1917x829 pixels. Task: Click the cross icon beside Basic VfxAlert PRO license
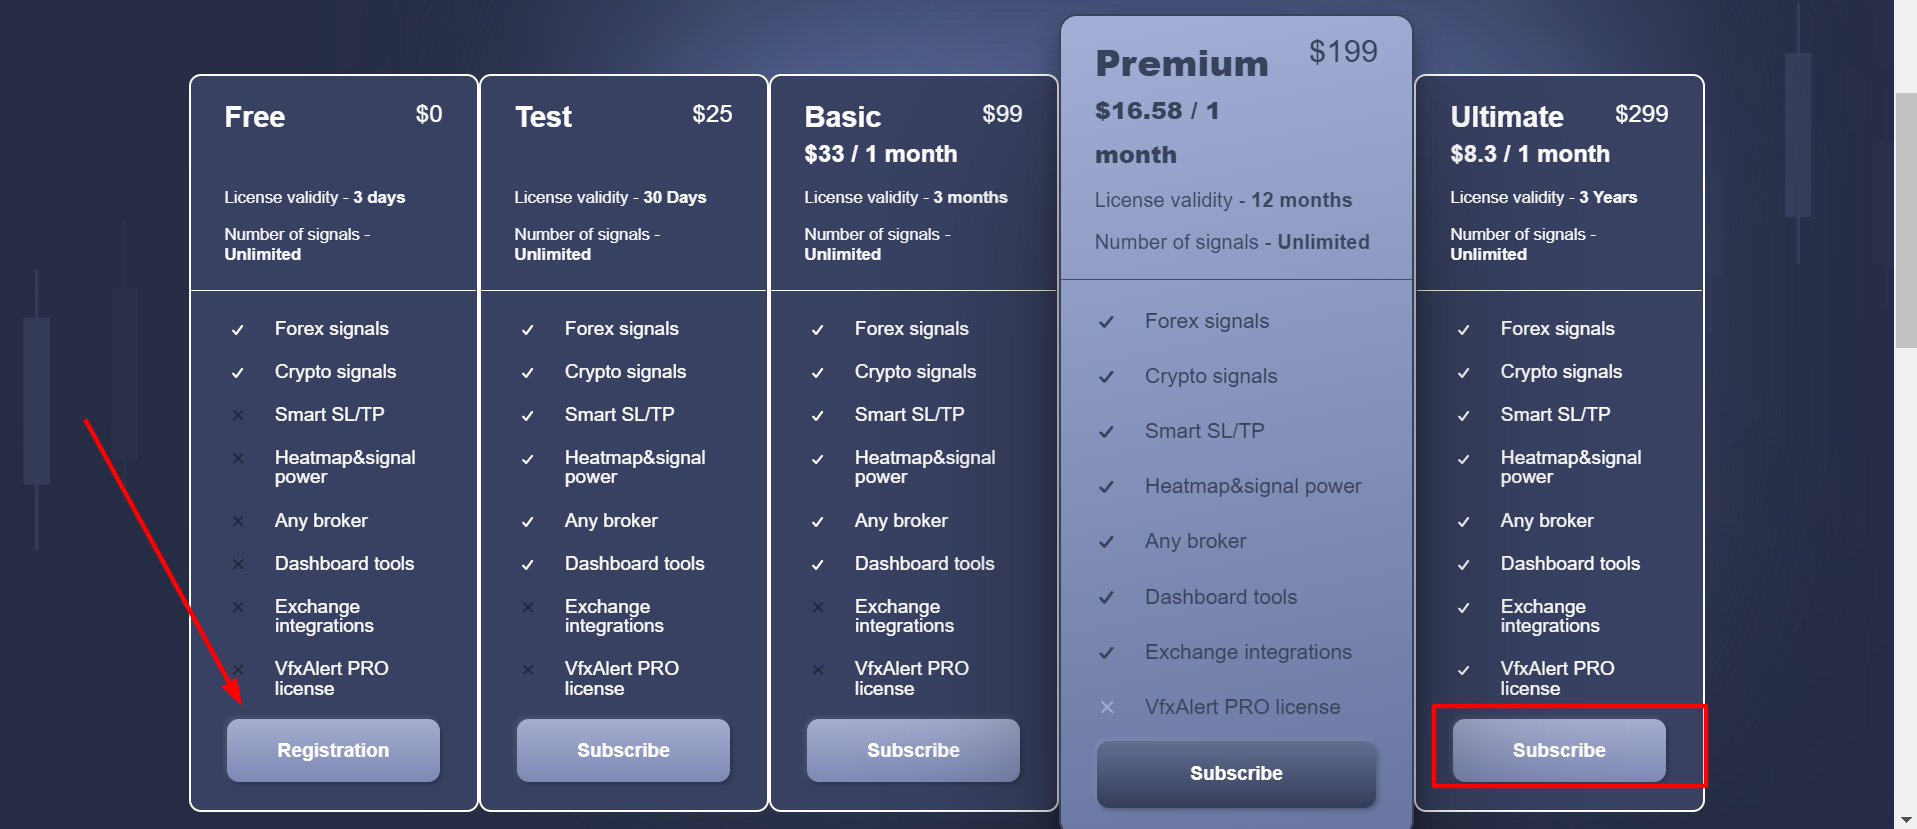(818, 670)
